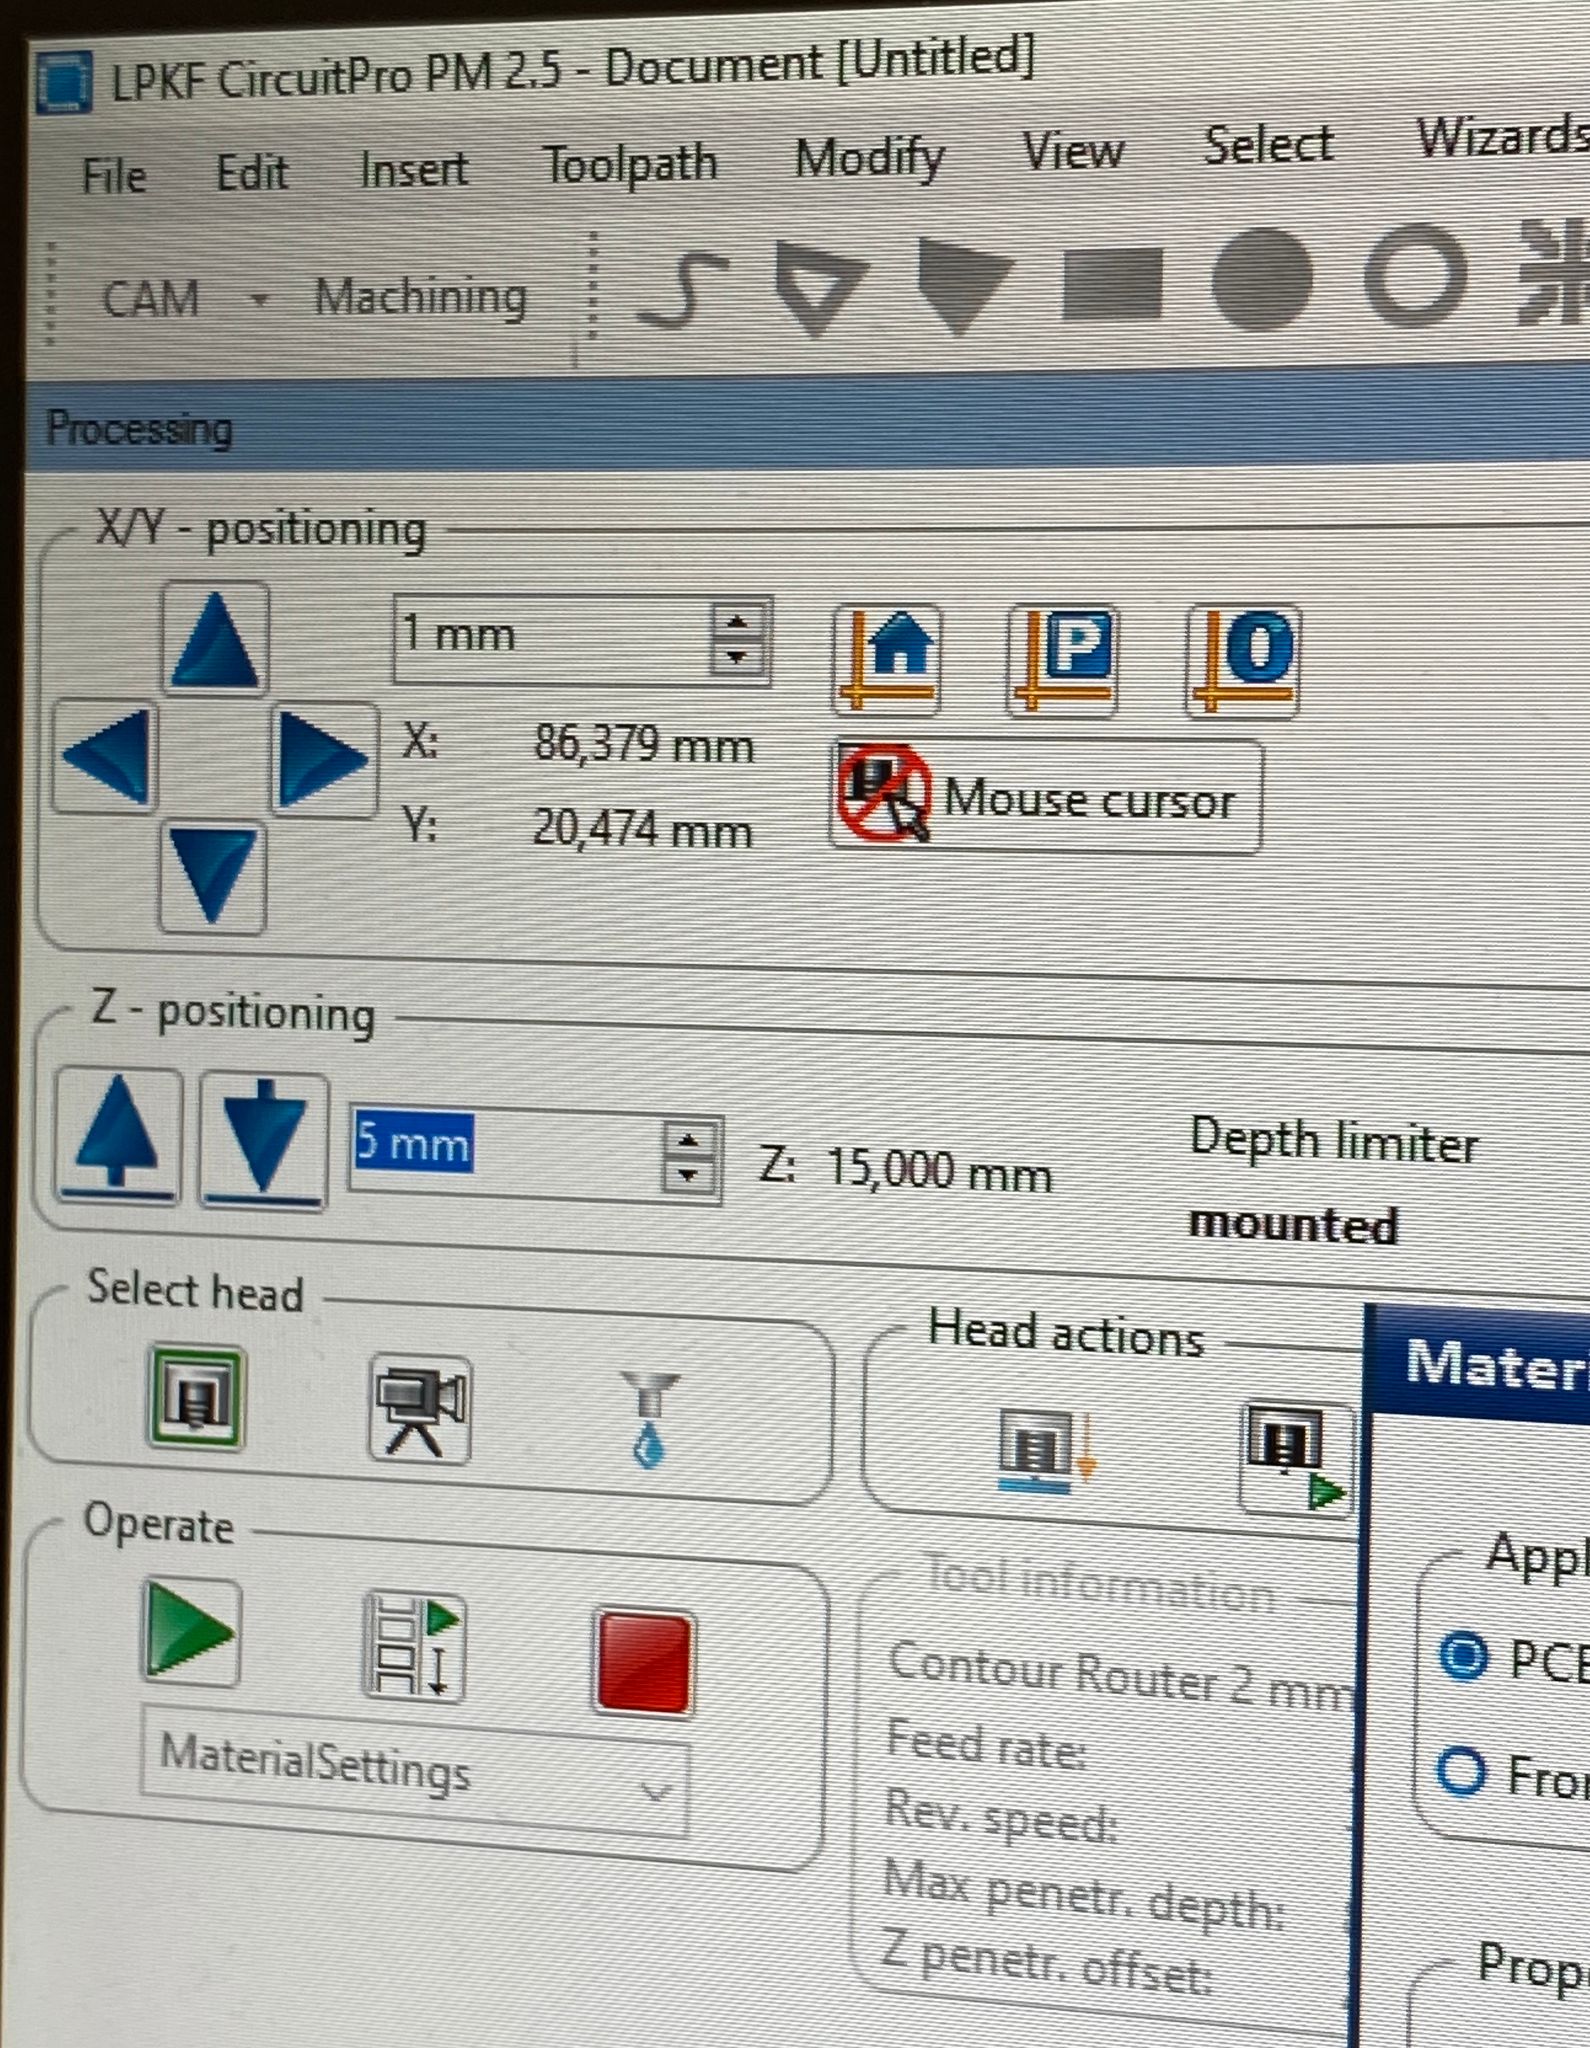This screenshot has width=1590, height=2048.
Task: Open the Toolpath menu
Action: click(x=630, y=163)
